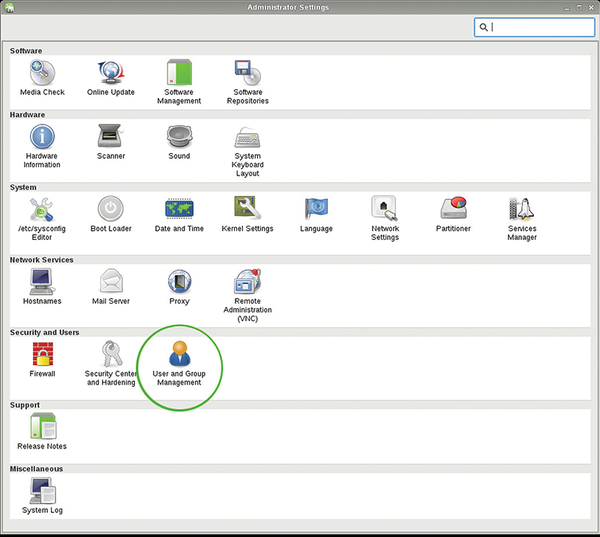Open the Hostnames module
Screen dimensions: 600x537
point(42,287)
